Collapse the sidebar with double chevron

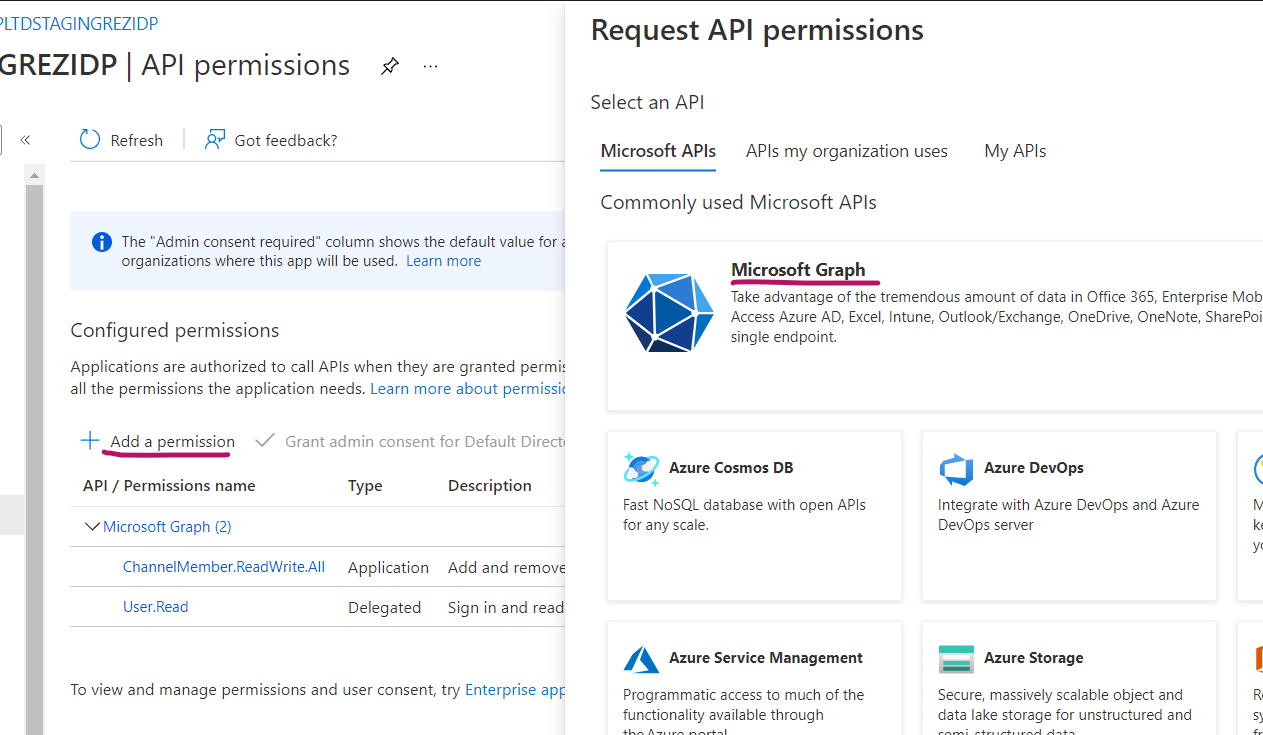click(25, 140)
